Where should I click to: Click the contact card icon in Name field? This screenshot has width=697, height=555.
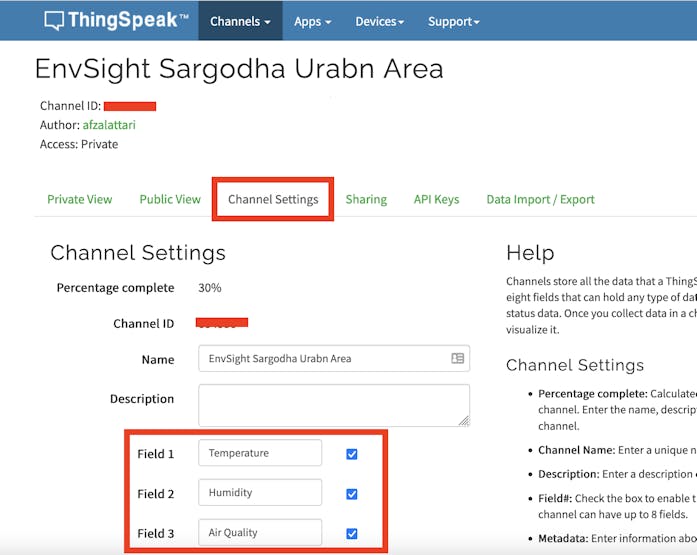[457, 358]
